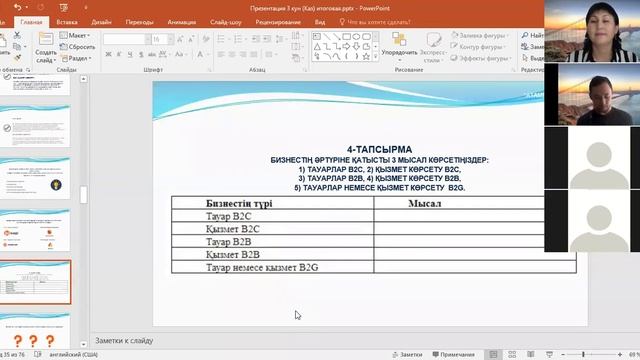This screenshot has width=640, height=360.
Task: Clear all formatting with the eraser A icon
Action: coord(206,39)
